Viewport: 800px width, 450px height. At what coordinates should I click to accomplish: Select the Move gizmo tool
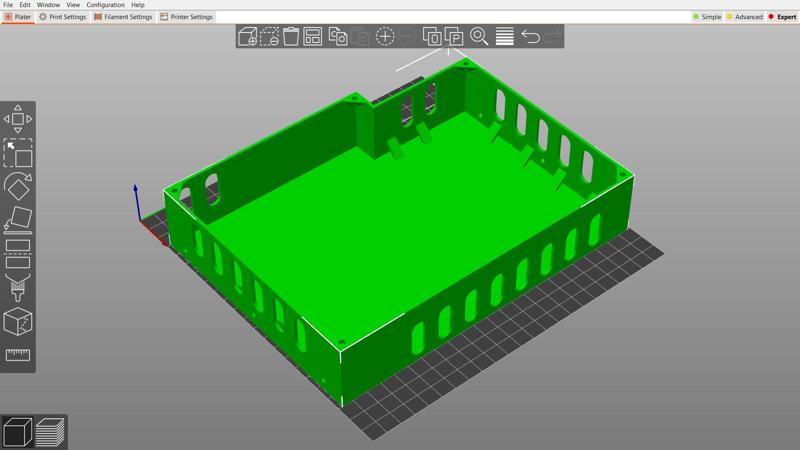coord(18,120)
